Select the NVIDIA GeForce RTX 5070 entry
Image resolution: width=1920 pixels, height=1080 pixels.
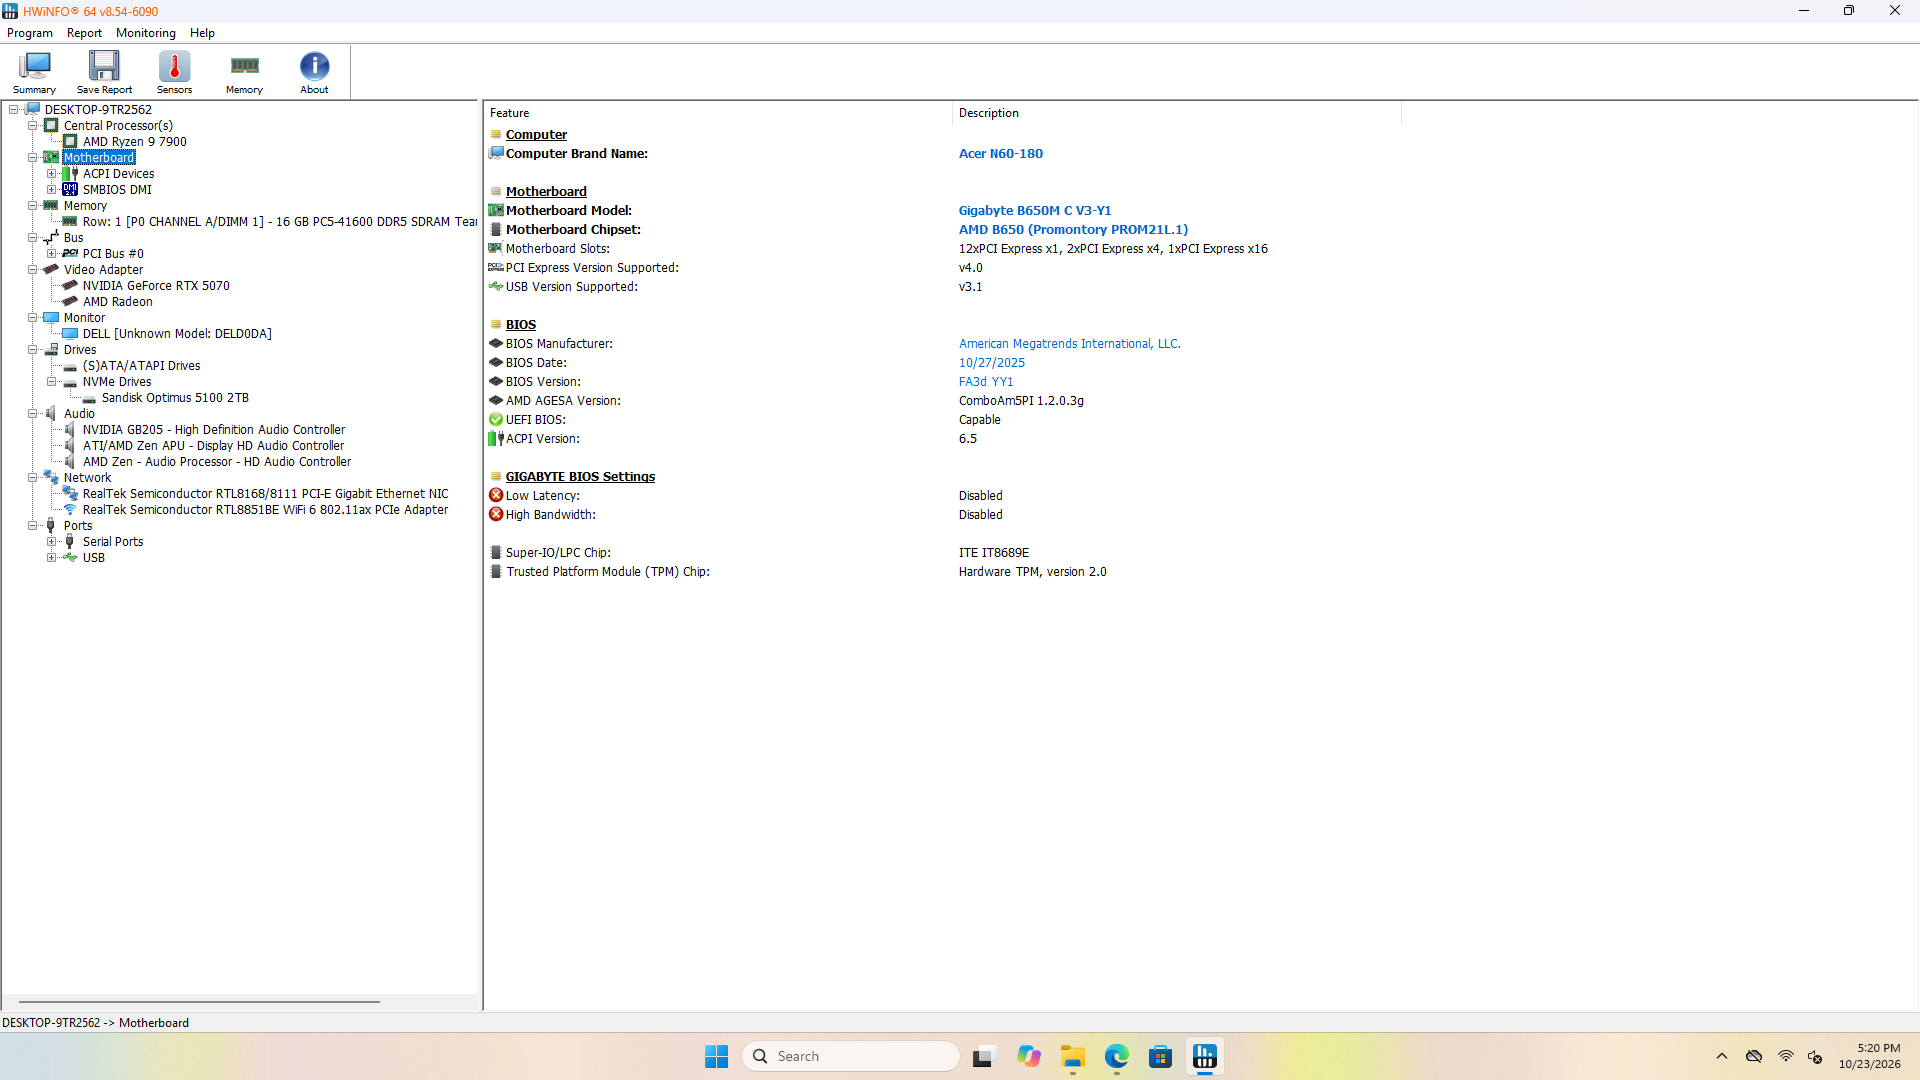tap(156, 286)
